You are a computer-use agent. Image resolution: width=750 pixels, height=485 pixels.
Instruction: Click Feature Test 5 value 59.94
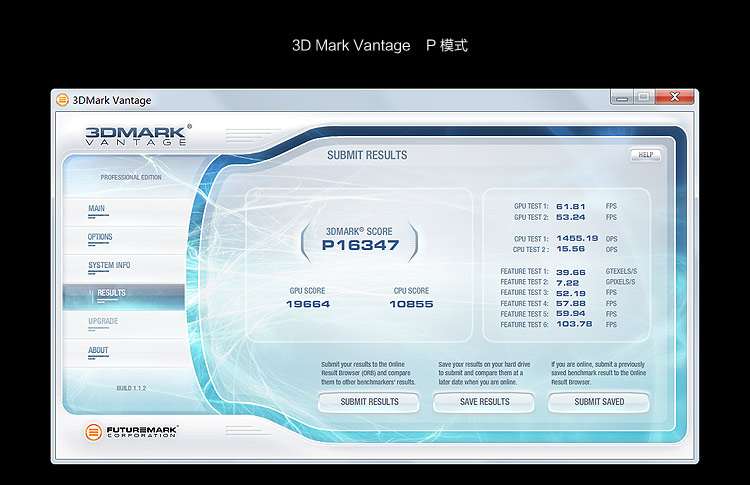571,313
